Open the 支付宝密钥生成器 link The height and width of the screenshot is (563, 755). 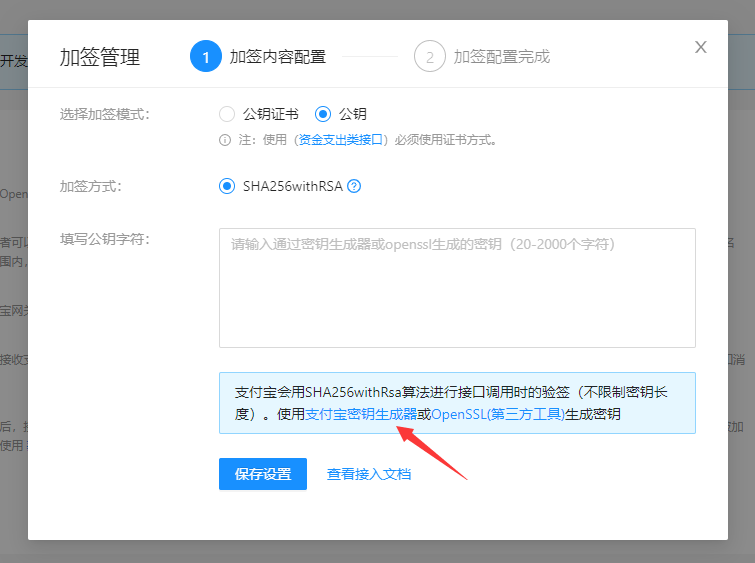[x=361, y=414]
